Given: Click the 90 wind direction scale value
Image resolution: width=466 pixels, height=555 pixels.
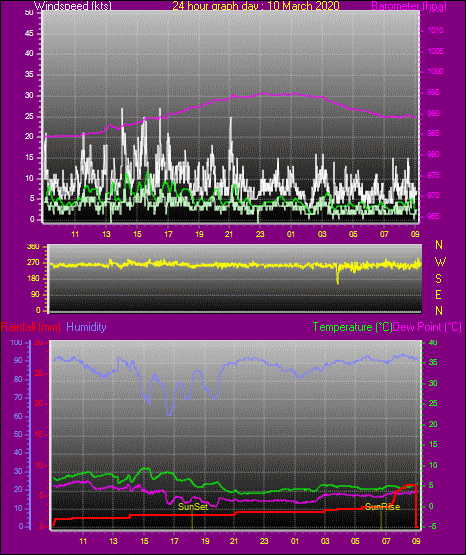Looking at the screenshot, I should click(x=35, y=295).
